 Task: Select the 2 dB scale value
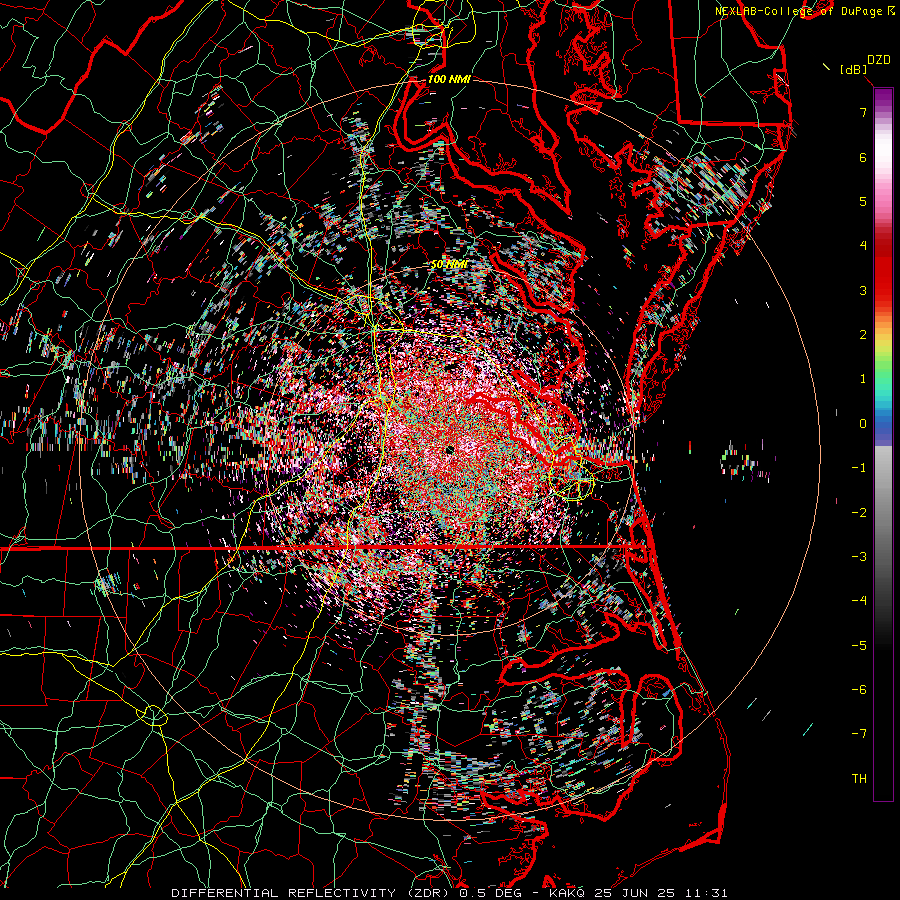(x=863, y=335)
